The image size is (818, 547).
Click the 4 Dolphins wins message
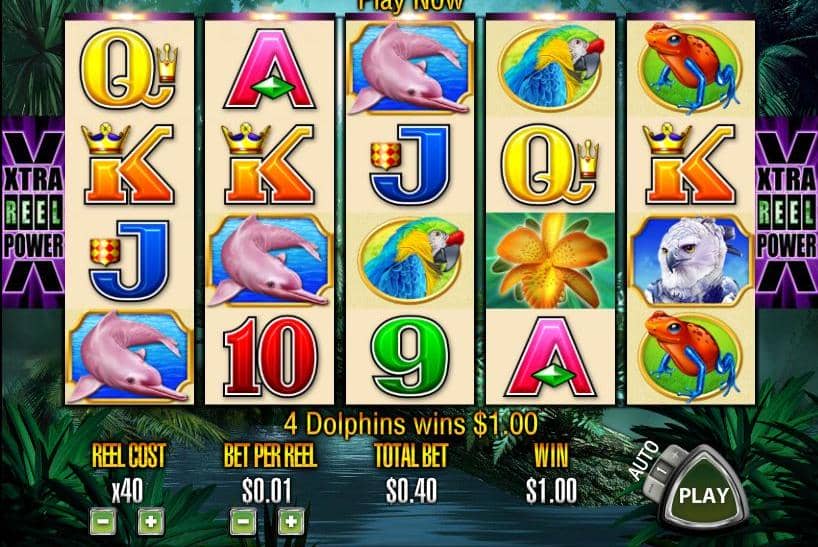point(411,423)
